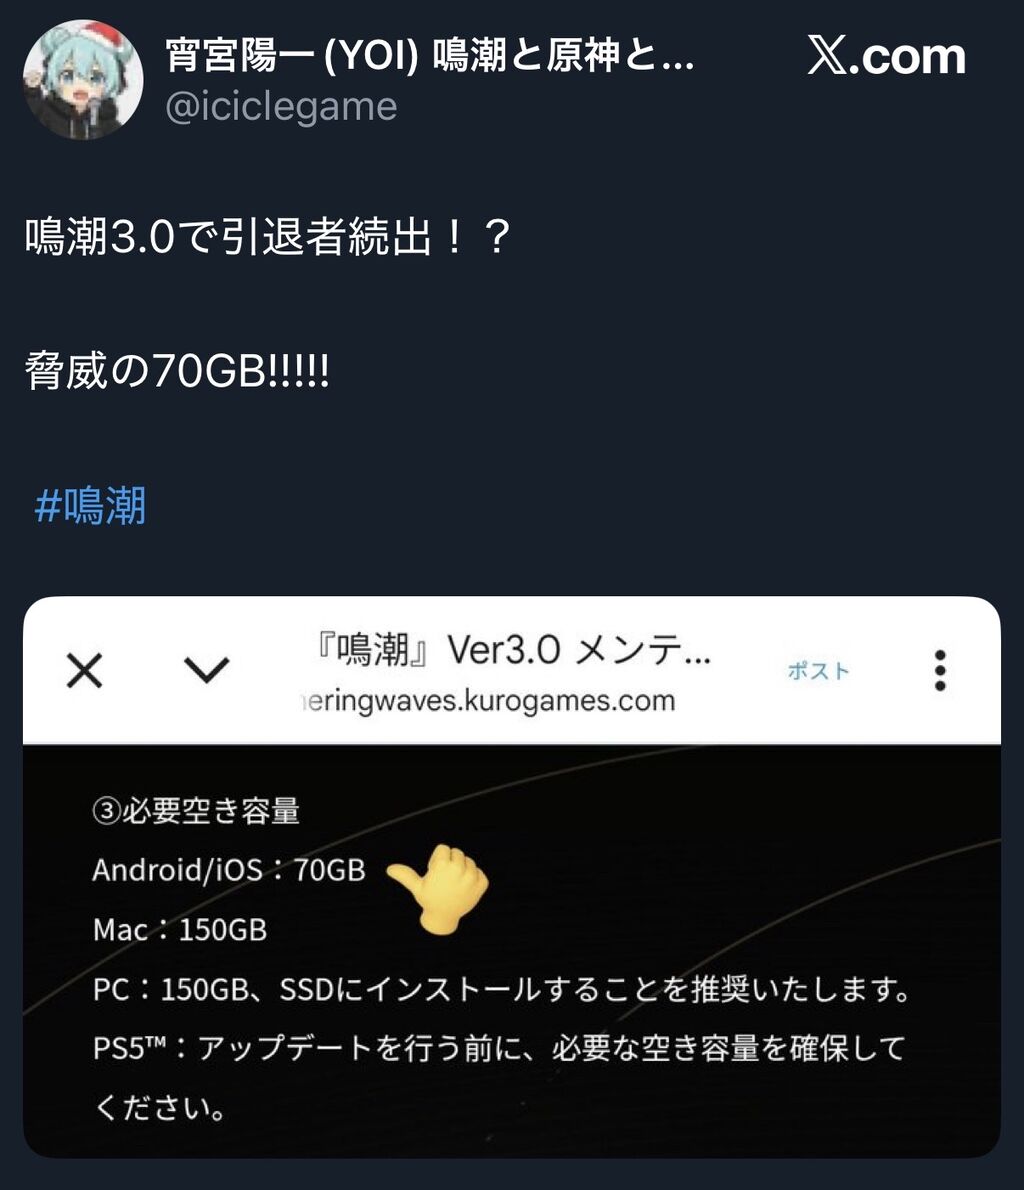Open the three-dot overflow menu
This screenshot has height=1190, width=1024.
point(940,670)
